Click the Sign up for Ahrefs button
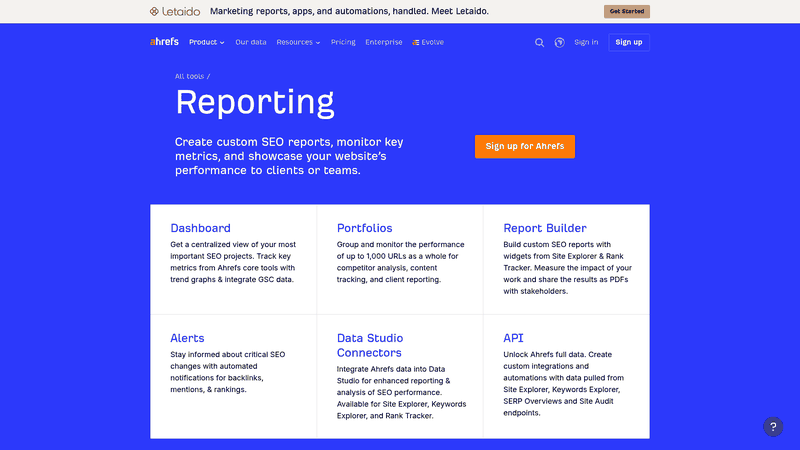This screenshot has height=450, width=800. point(524,146)
